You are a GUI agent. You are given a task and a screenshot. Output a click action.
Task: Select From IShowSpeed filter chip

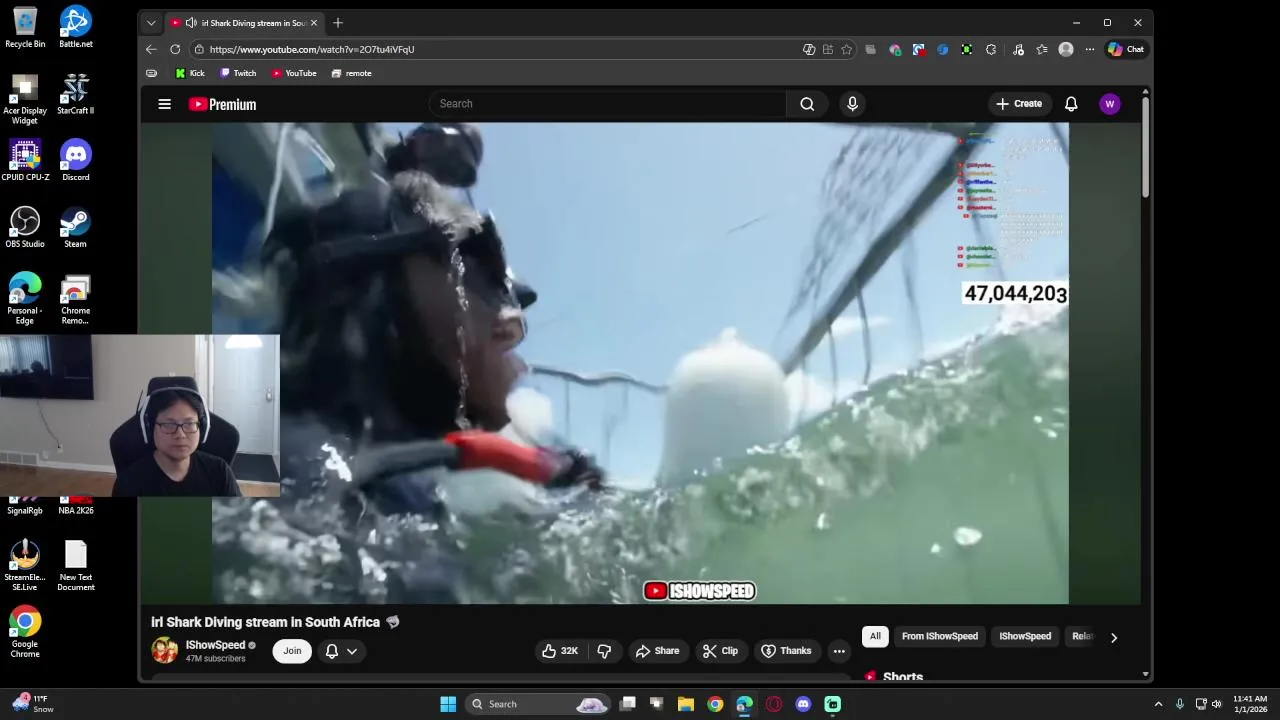(x=940, y=636)
